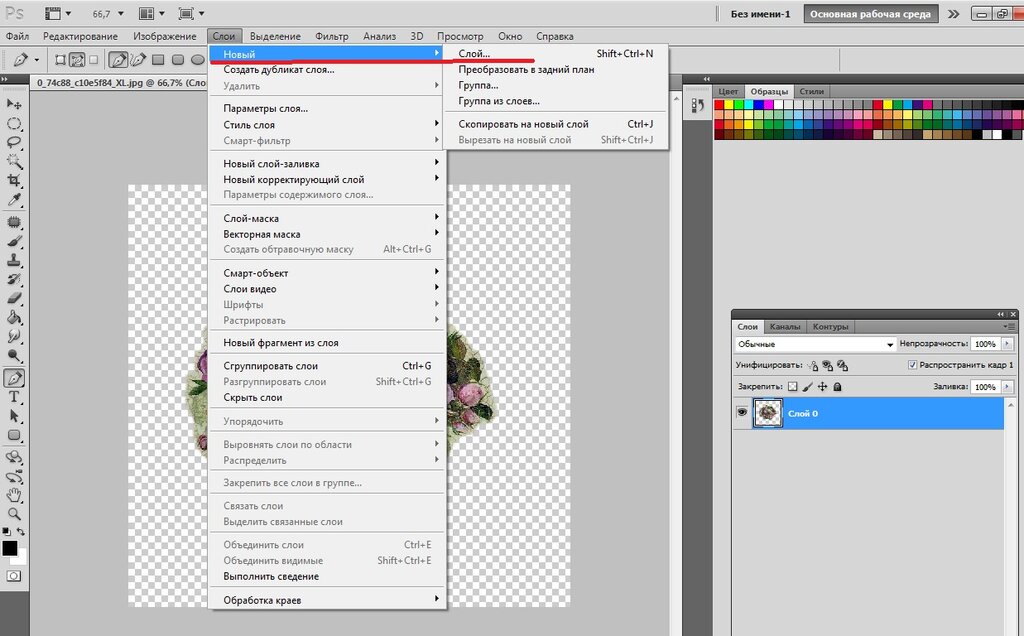
Task: Open the Редактирование menu
Action: coord(80,36)
